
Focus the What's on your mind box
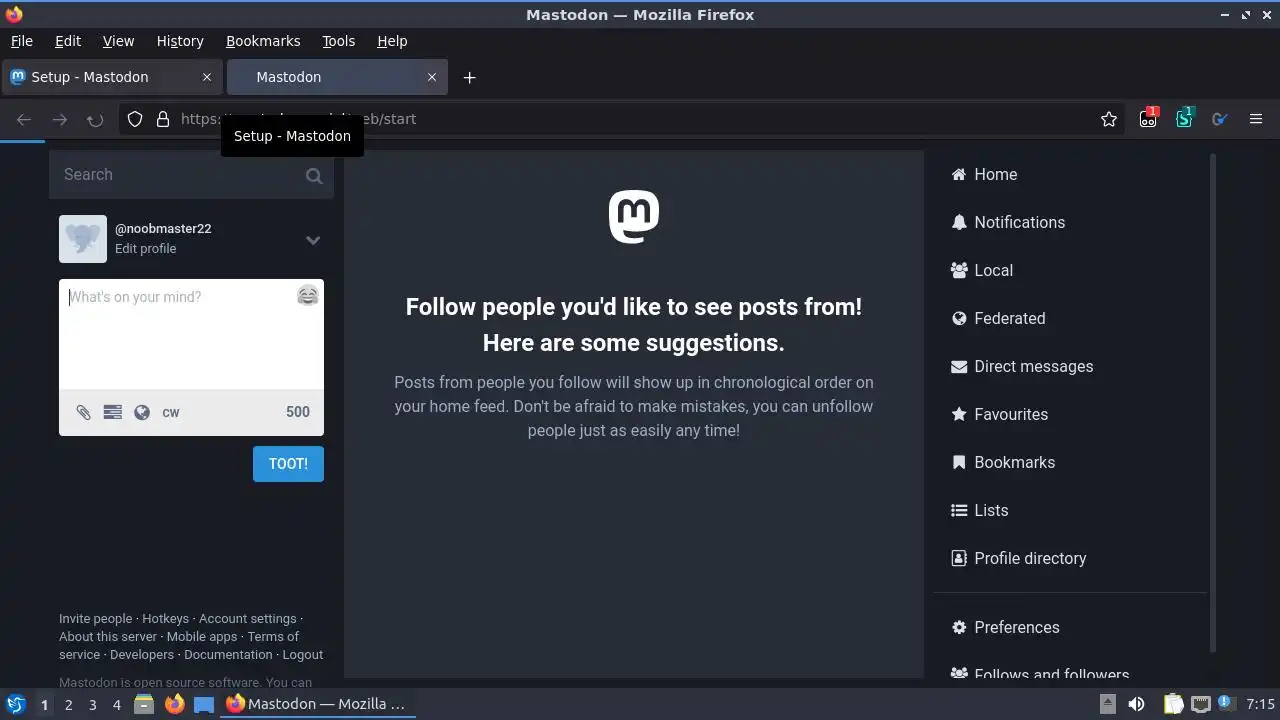191,334
